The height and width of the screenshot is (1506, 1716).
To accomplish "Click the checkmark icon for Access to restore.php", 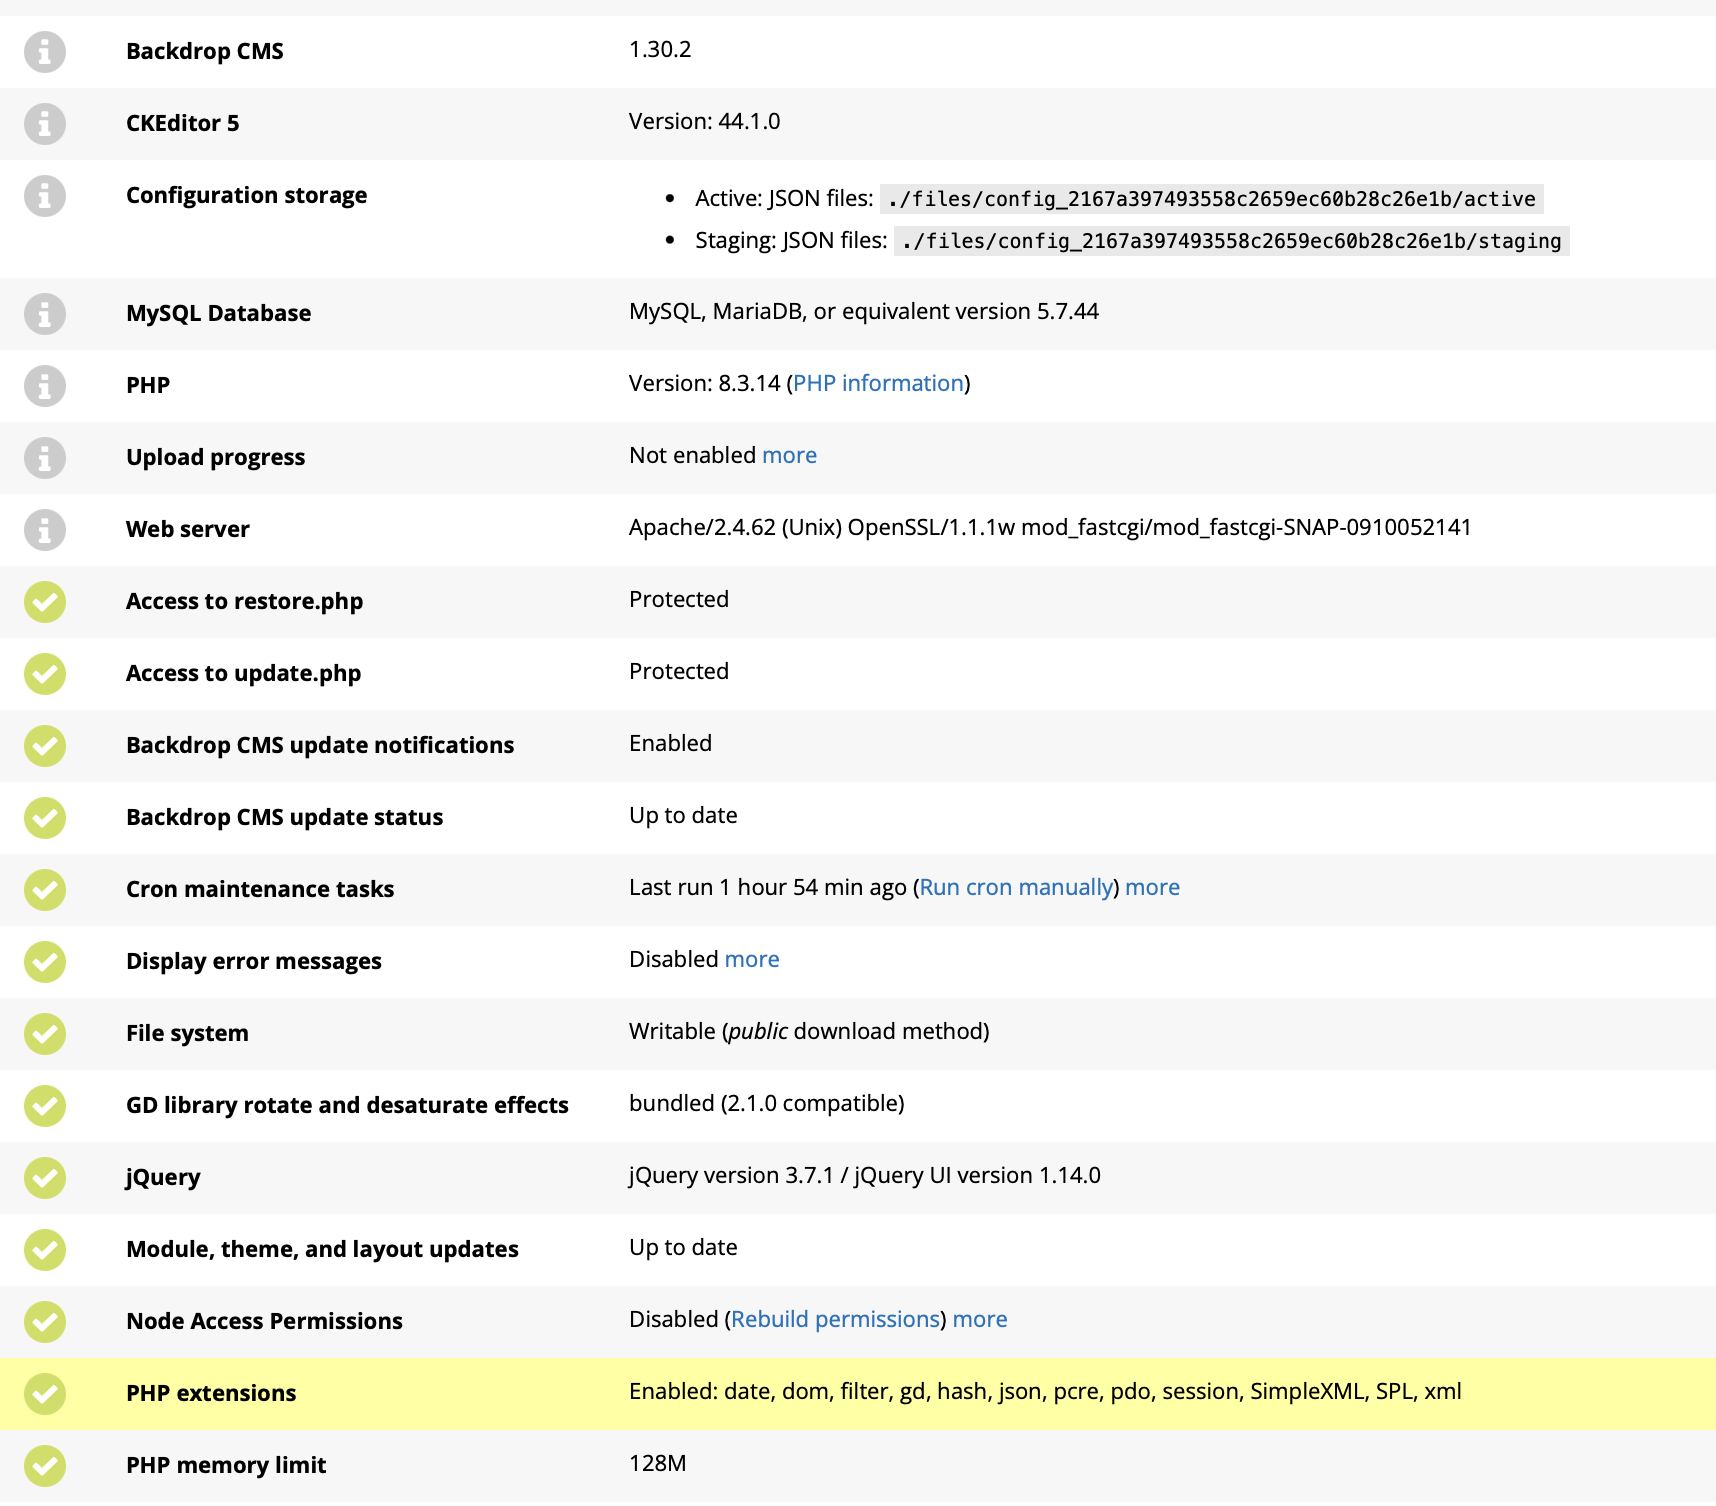I will [45, 602].
